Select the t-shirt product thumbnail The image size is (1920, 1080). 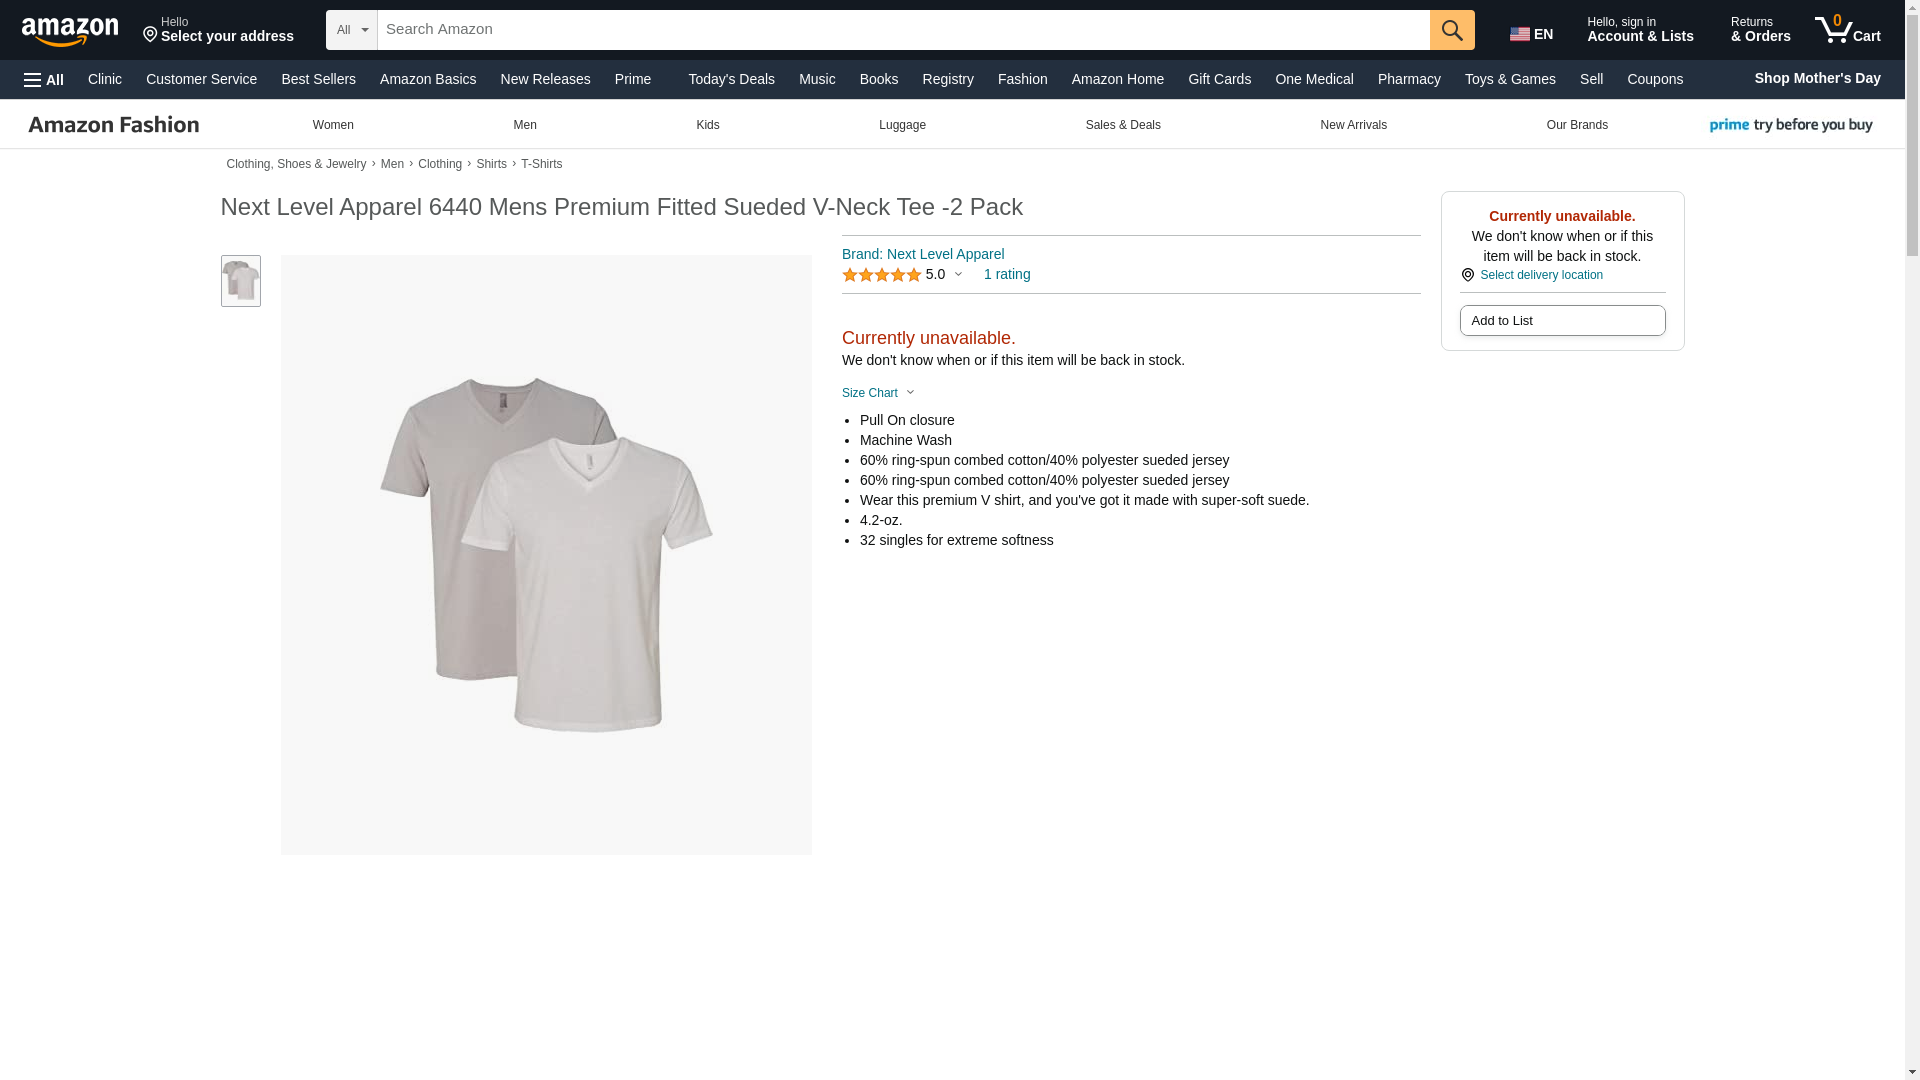[241, 281]
